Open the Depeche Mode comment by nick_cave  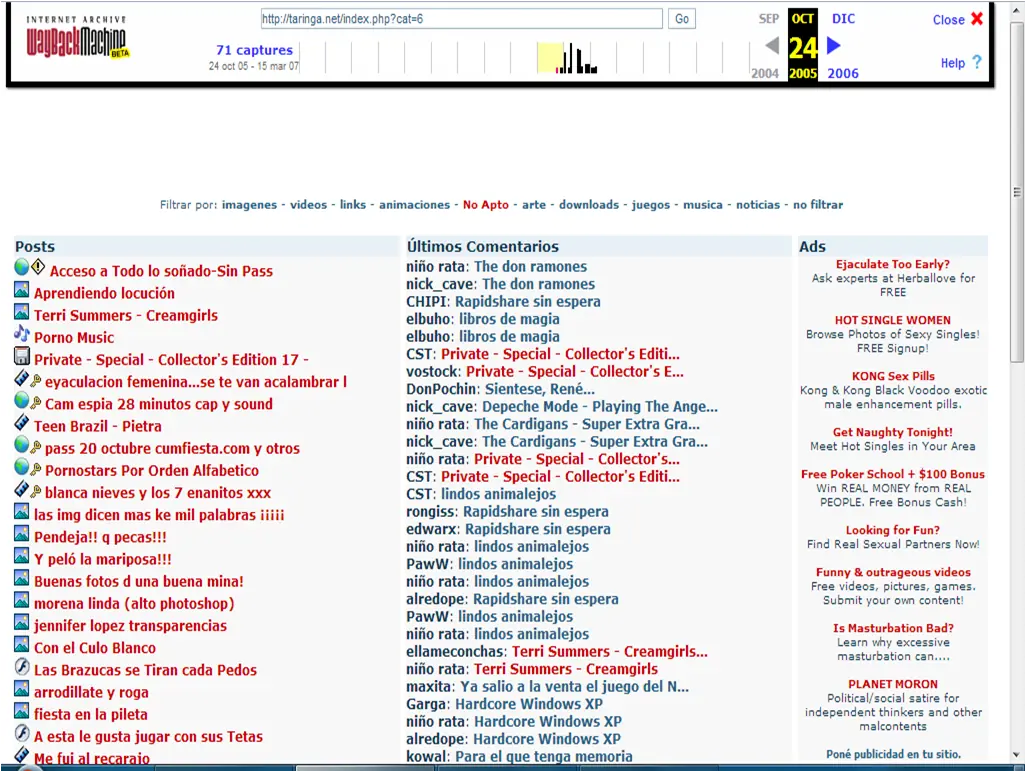click(x=600, y=407)
